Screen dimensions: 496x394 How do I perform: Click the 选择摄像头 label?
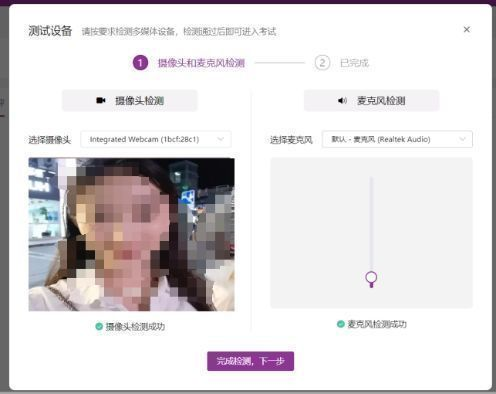(50, 140)
